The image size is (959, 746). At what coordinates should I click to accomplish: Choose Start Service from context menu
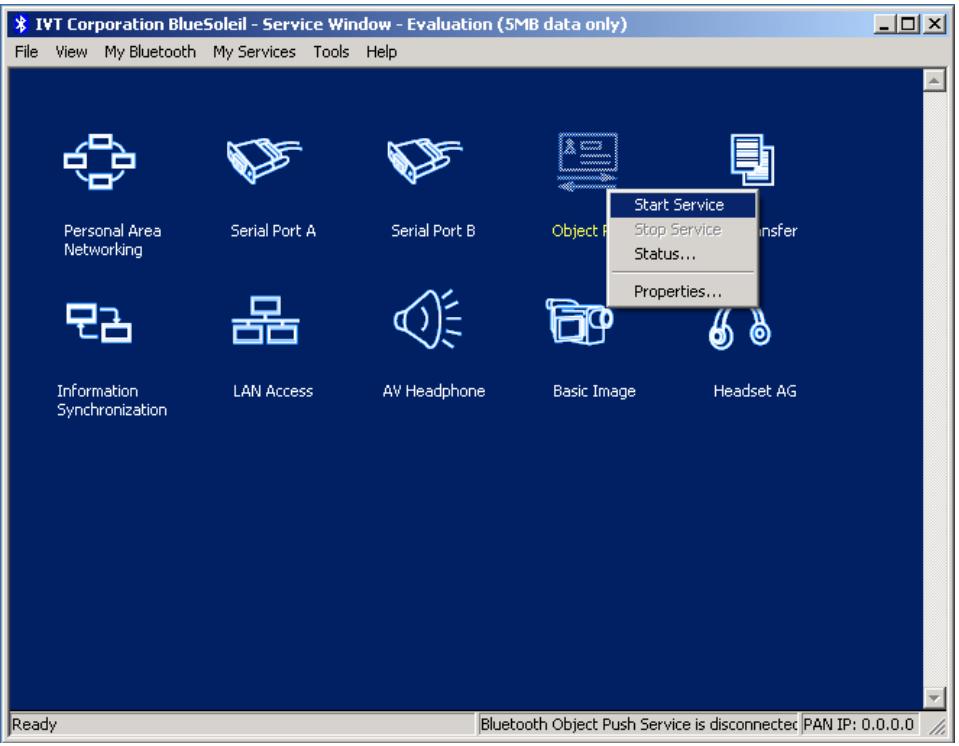[683, 205]
